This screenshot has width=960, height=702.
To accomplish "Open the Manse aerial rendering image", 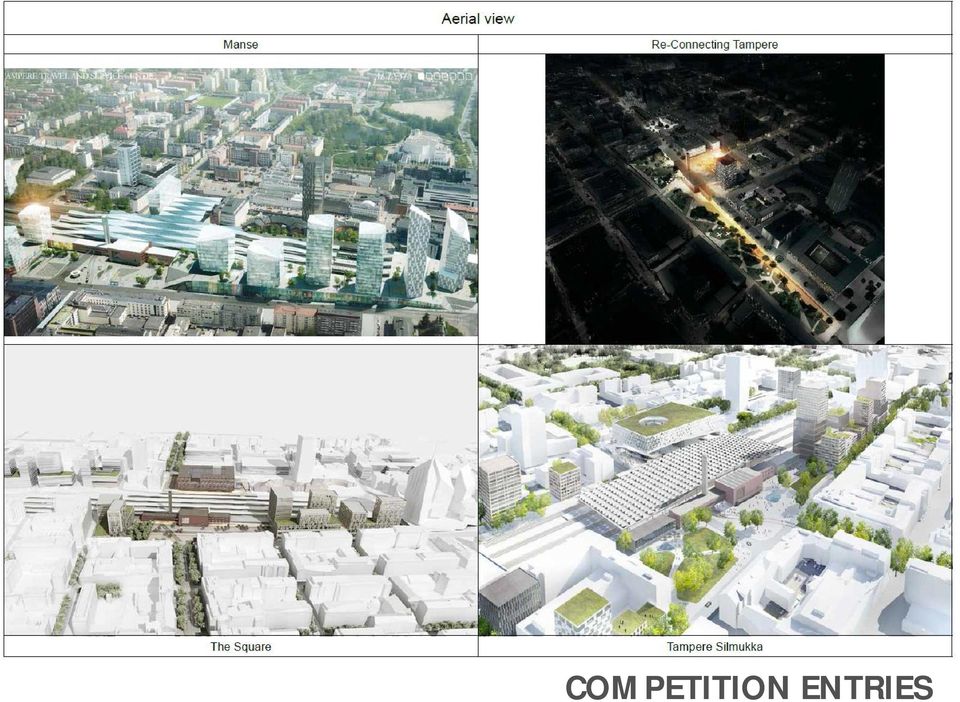I will pos(241,202).
